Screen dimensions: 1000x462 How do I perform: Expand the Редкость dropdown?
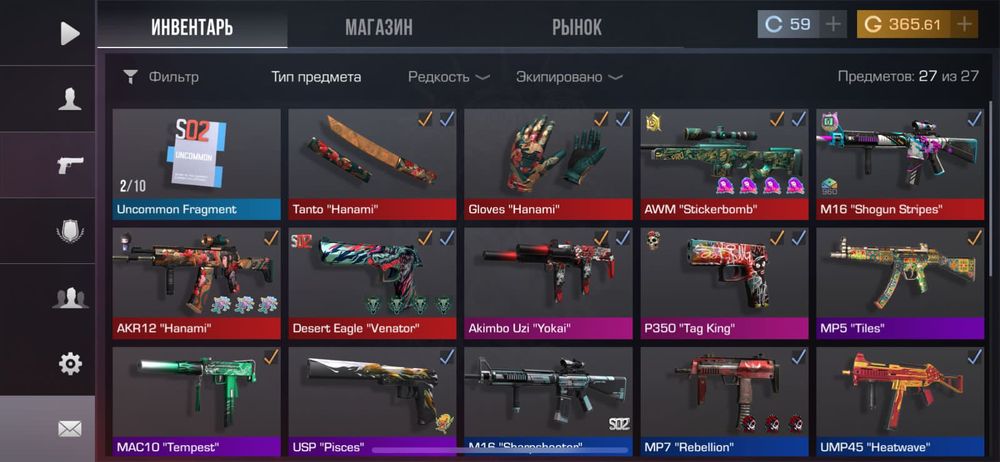click(449, 77)
